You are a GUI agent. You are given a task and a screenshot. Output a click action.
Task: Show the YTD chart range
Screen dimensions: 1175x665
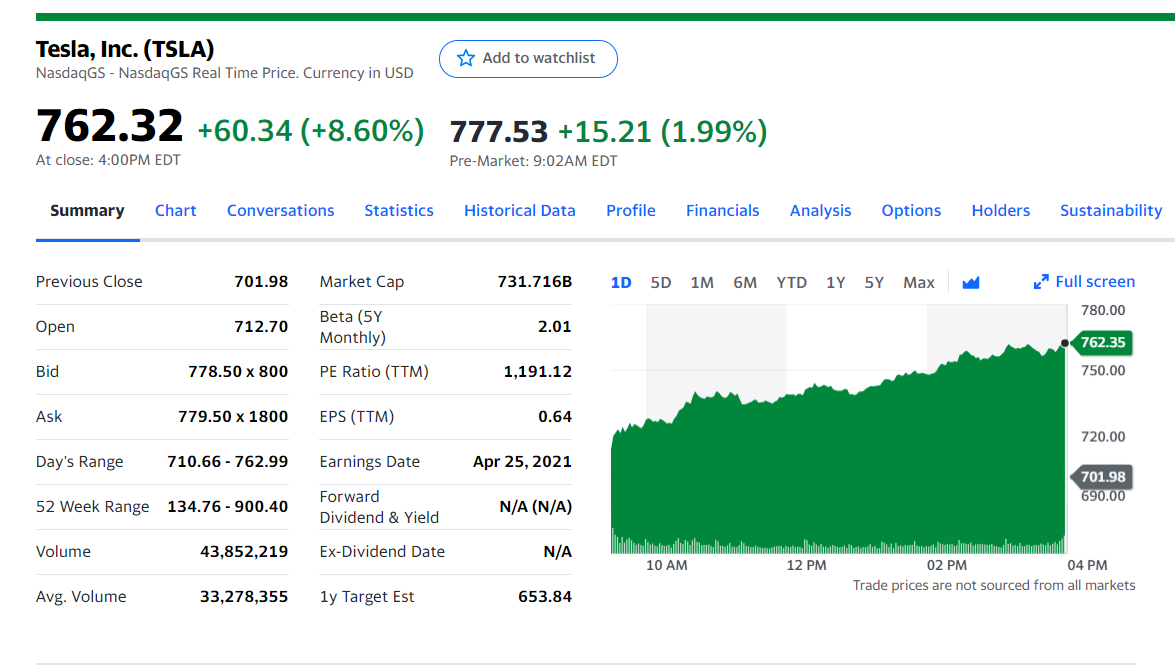click(x=791, y=283)
